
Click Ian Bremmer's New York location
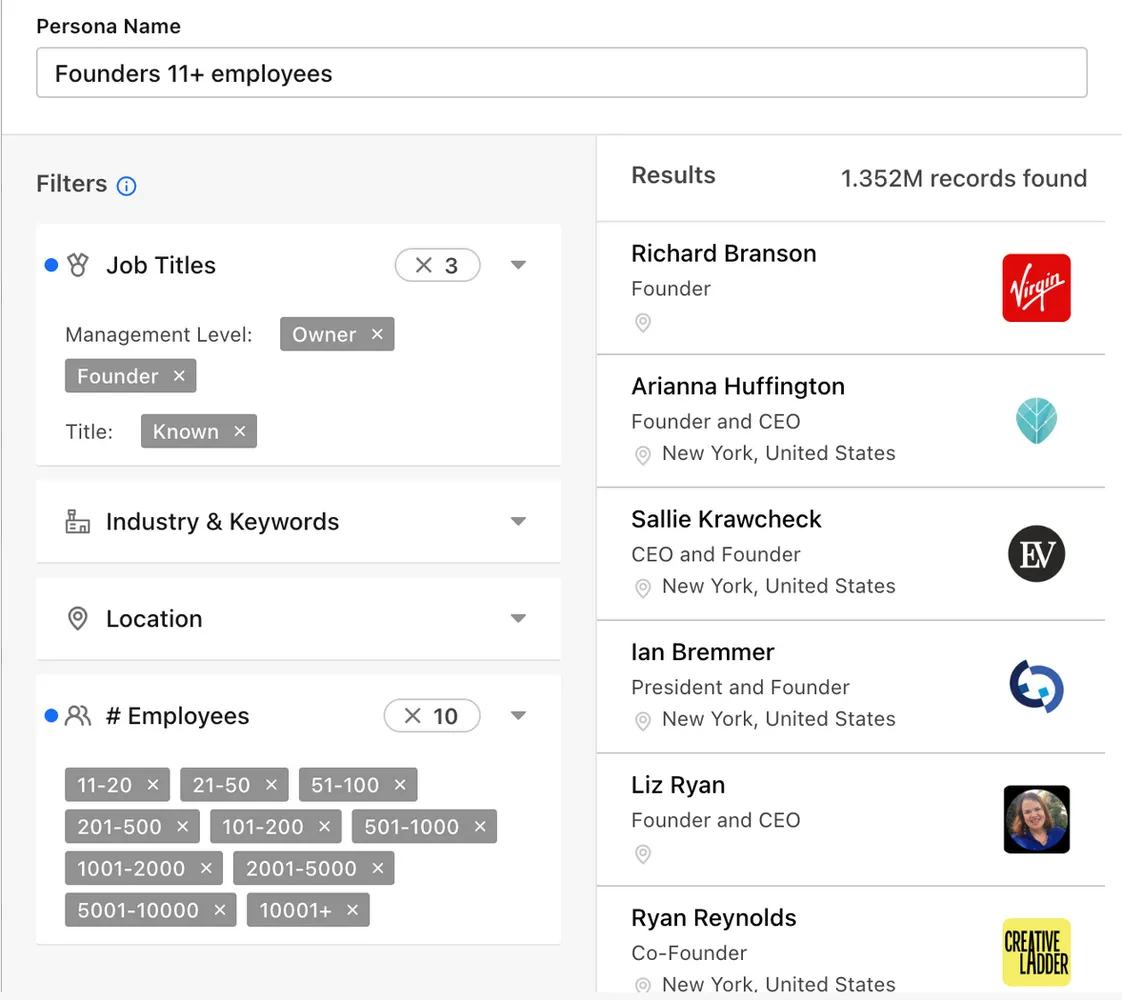tap(779, 719)
